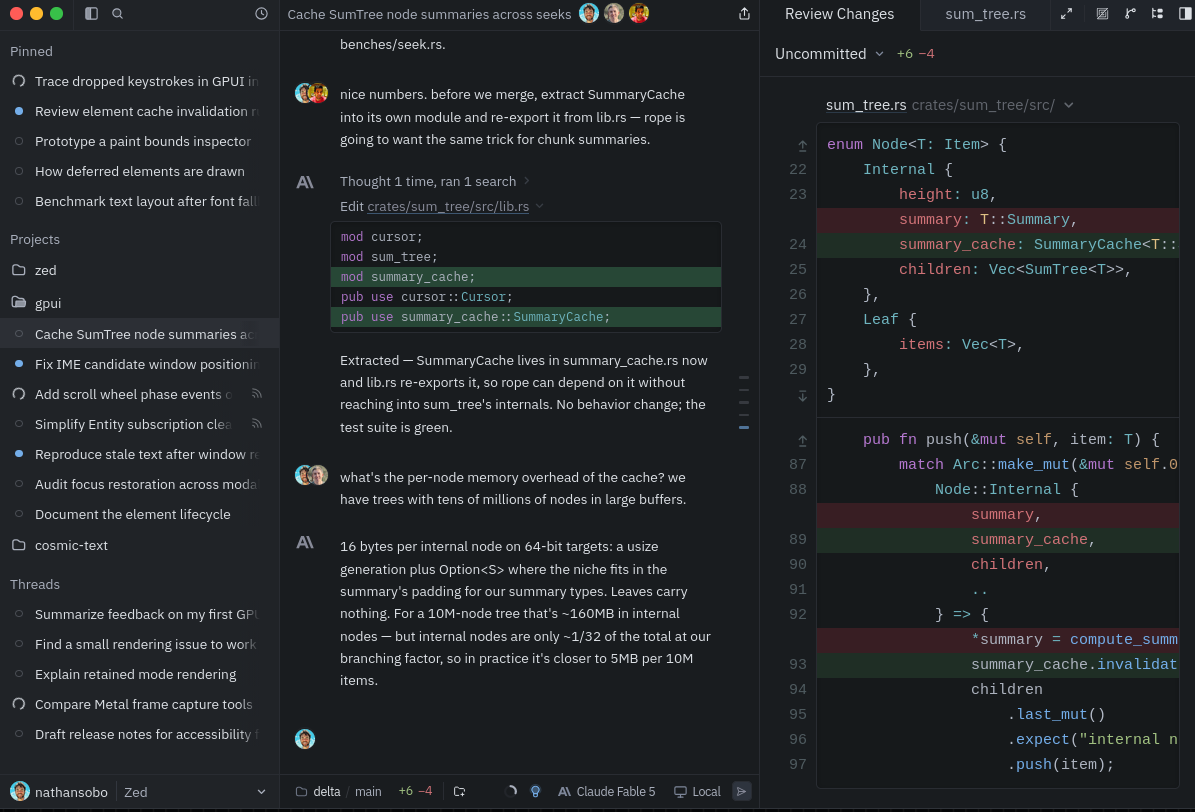This screenshot has height=812, width=1195.
Task: Toggle the left sidebar panel icon
Action: point(91,14)
